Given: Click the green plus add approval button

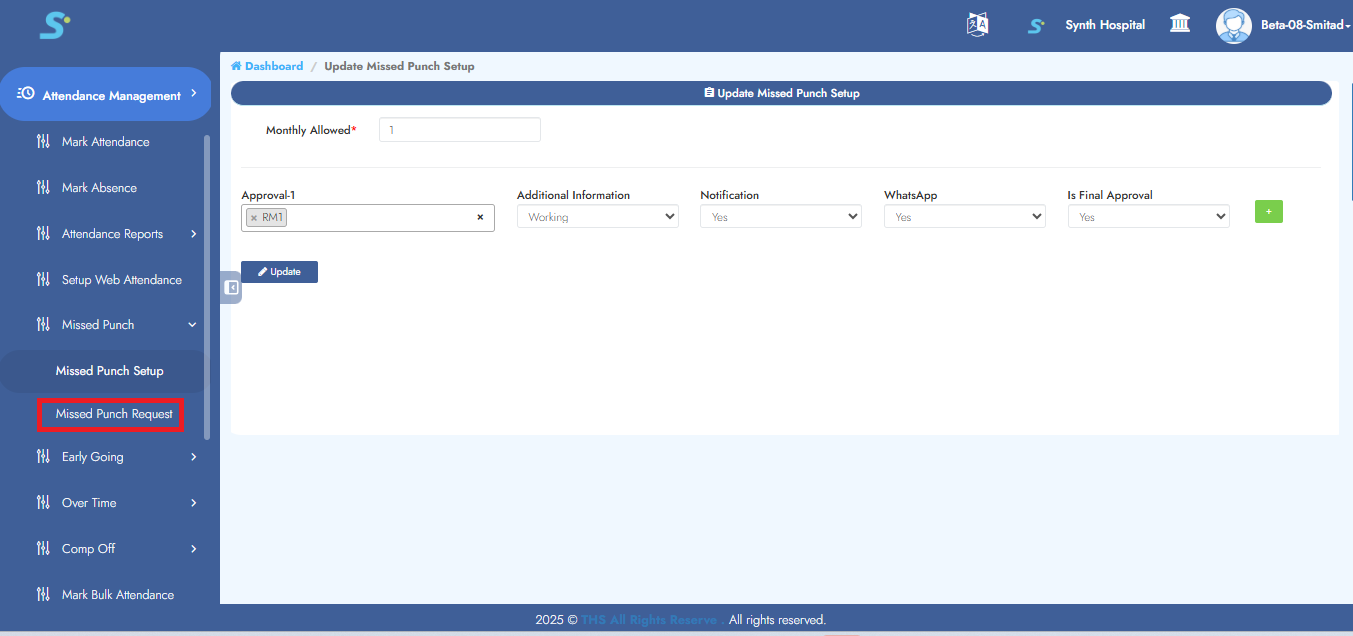Looking at the screenshot, I should pyautogui.click(x=1268, y=212).
